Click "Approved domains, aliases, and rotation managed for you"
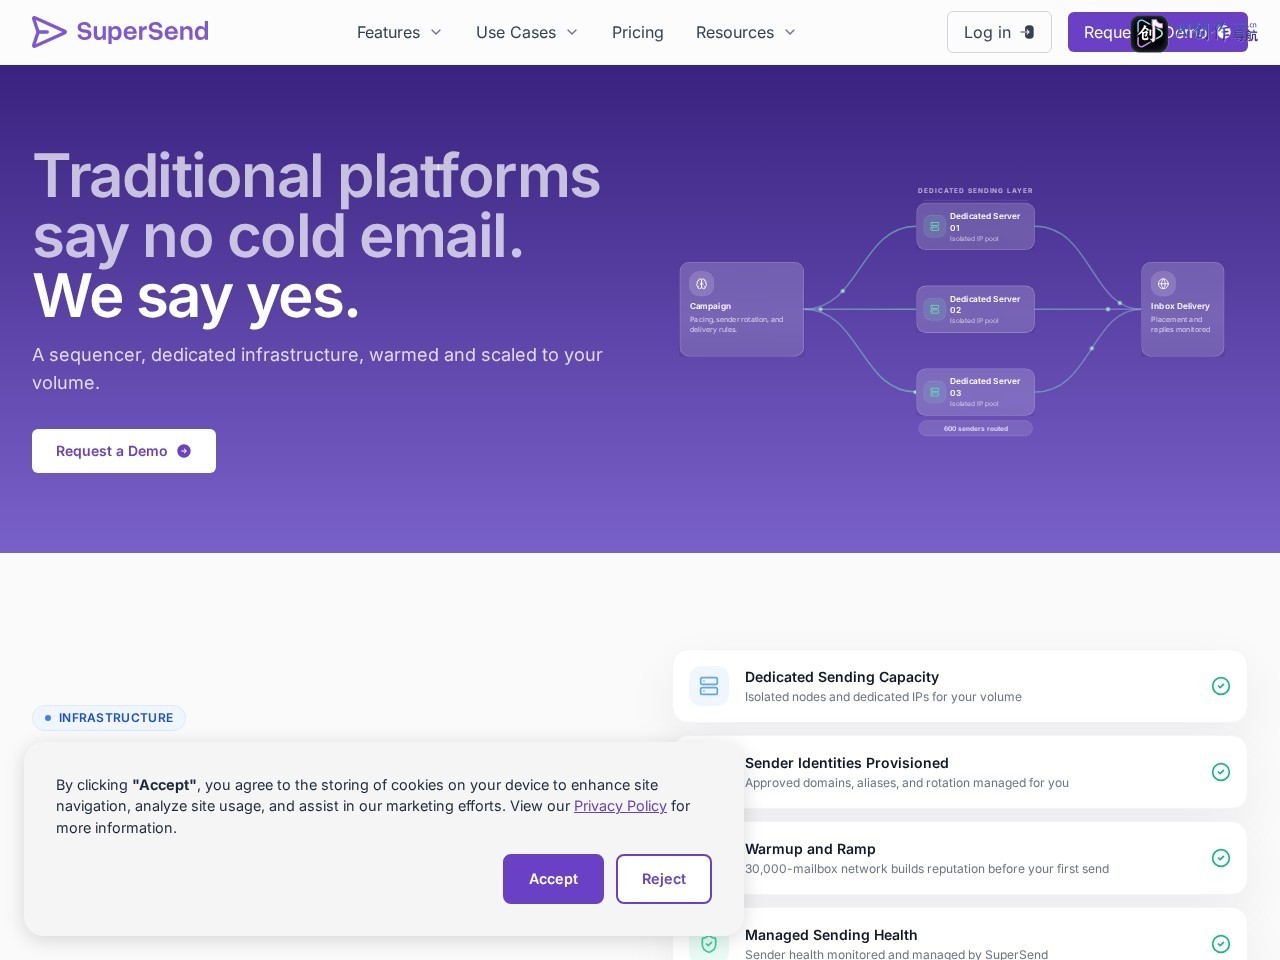The image size is (1280, 960). (x=907, y=783)
